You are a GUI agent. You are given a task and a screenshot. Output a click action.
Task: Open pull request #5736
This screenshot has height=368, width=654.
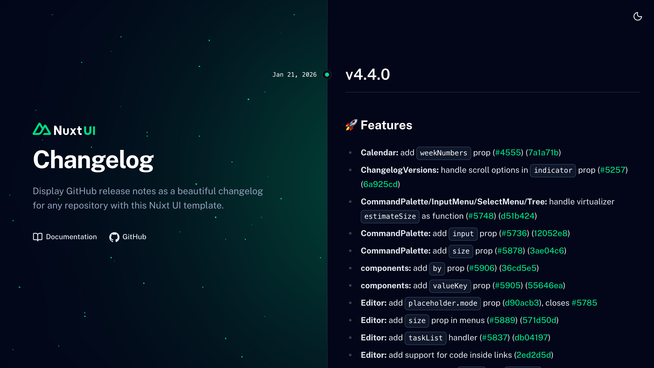point(515,234)
